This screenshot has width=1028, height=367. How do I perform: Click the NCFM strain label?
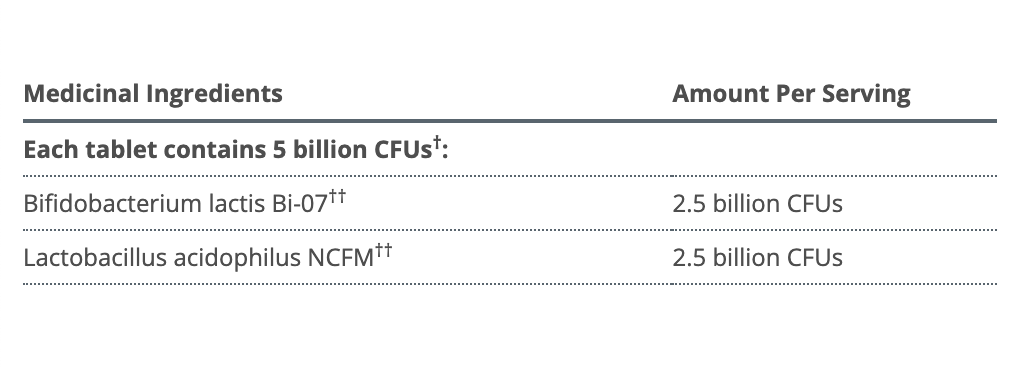click(x=341, y=258)
